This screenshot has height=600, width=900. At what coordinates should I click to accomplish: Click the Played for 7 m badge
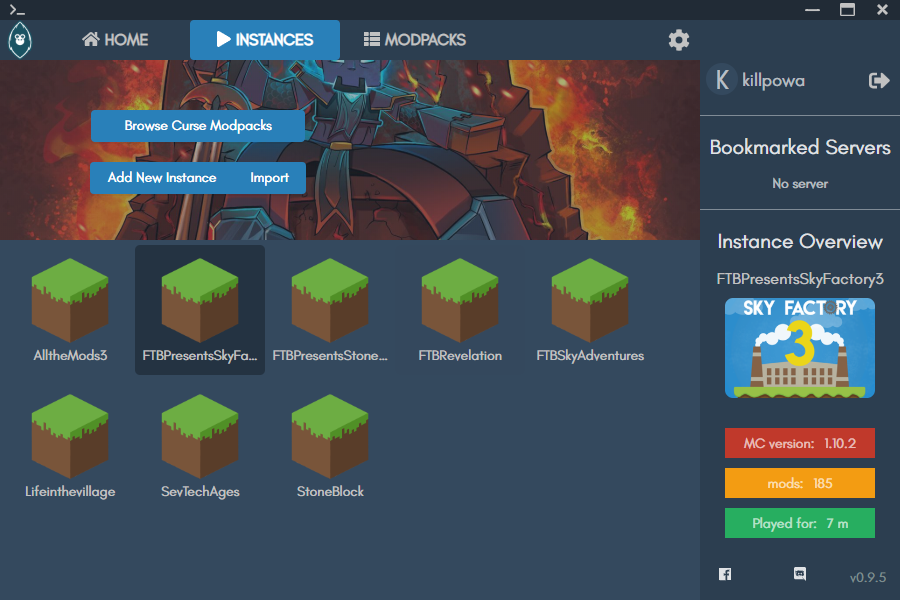(800, 524)
